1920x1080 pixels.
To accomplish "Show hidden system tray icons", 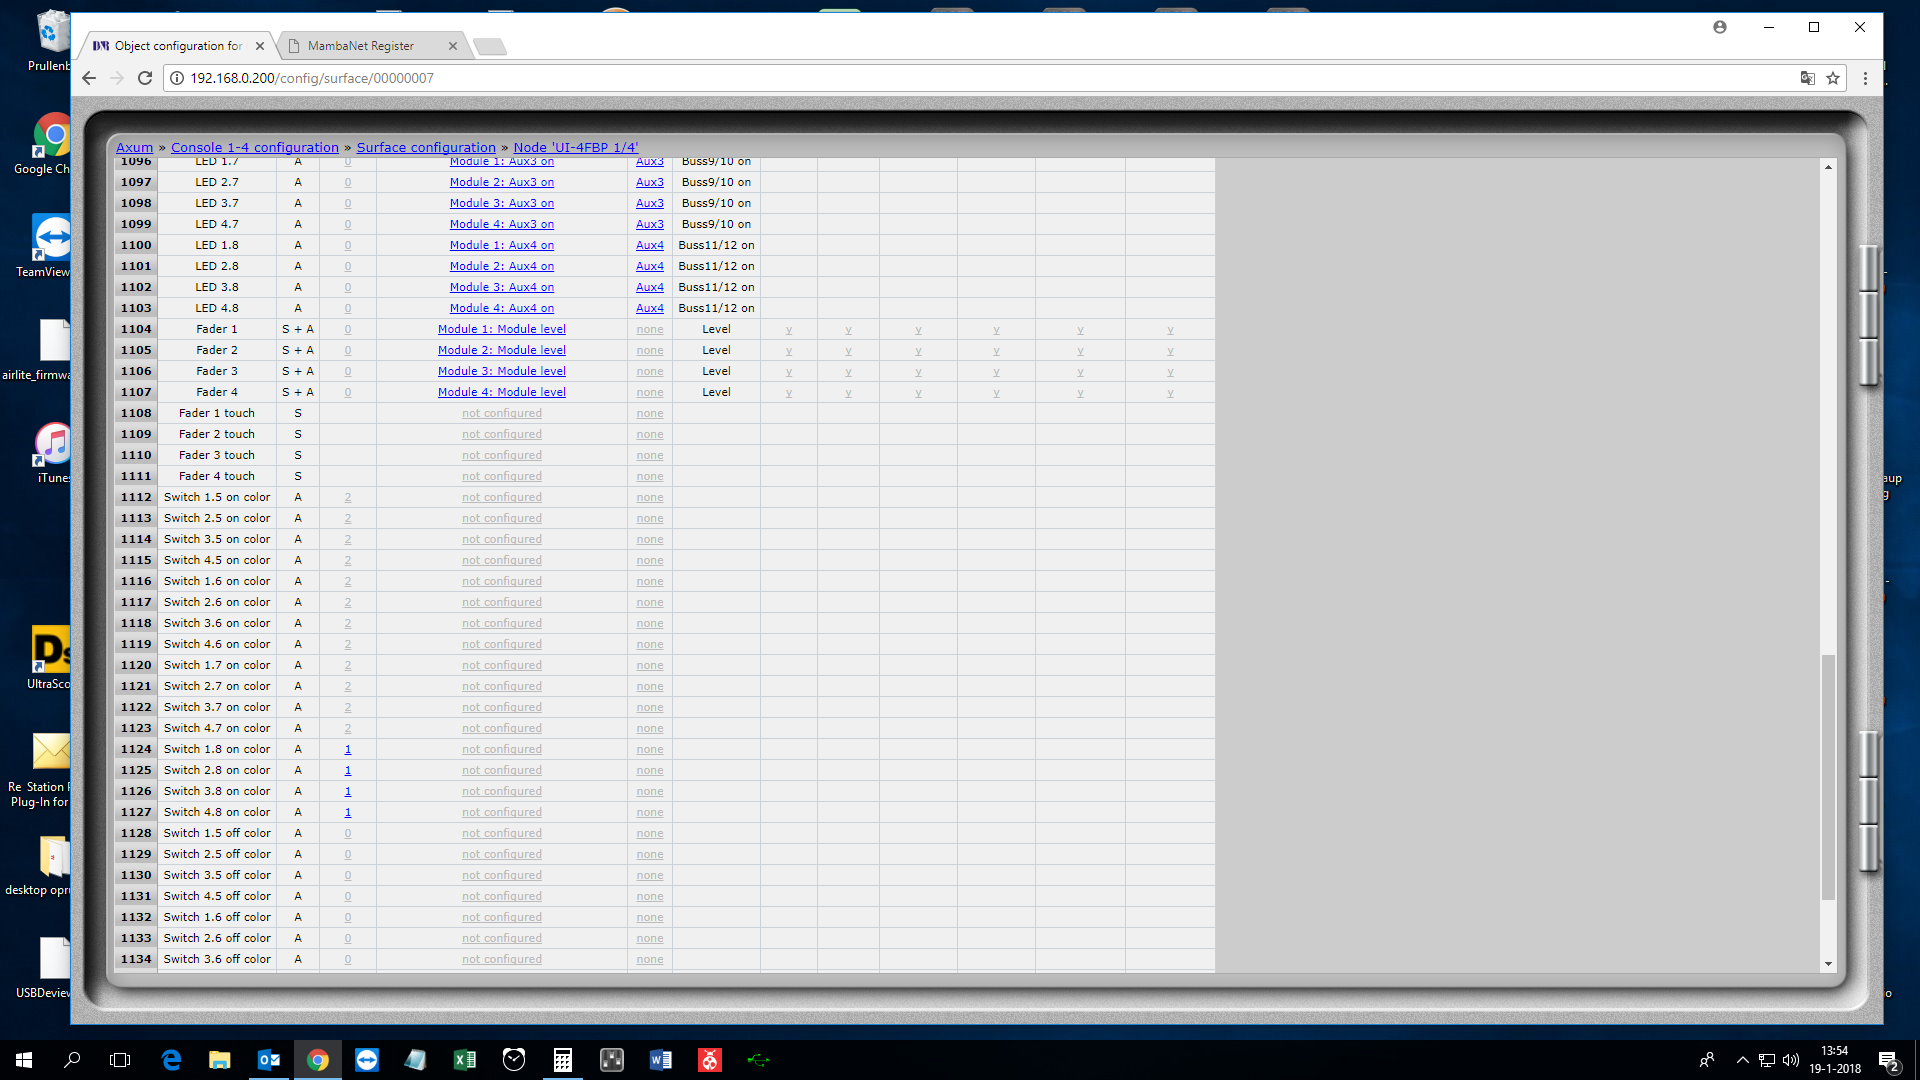I will click(x=1743, y=1060).
